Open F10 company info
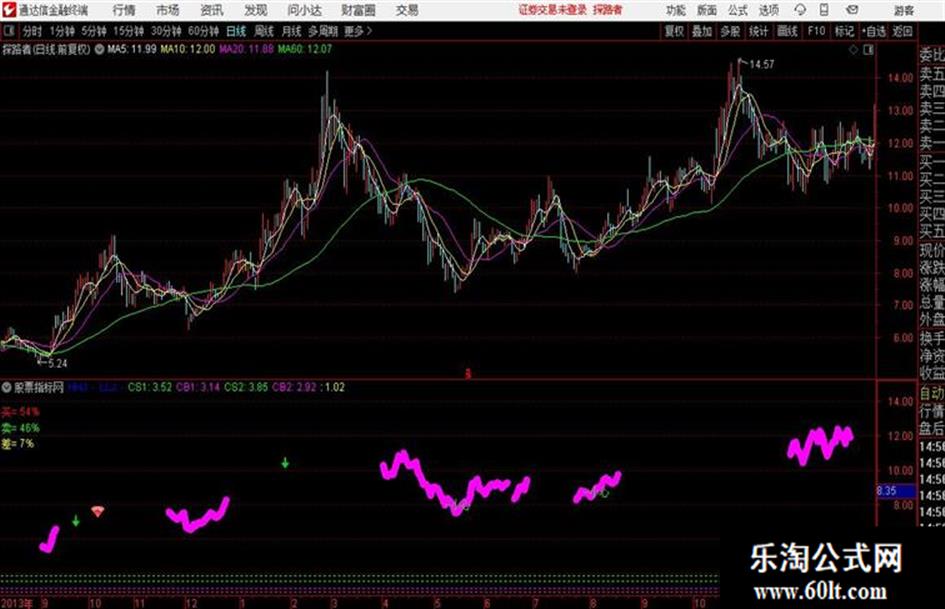The width and height of the screenshot is (945, 609). pos(817,31)
